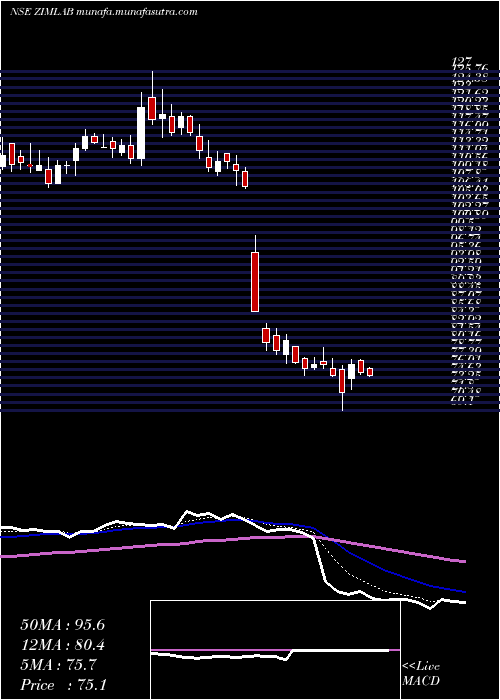Click the MACD inset chart box
The width and height of the screenshot is (500, 700).
pyautogui.click(x=275, y=650)
